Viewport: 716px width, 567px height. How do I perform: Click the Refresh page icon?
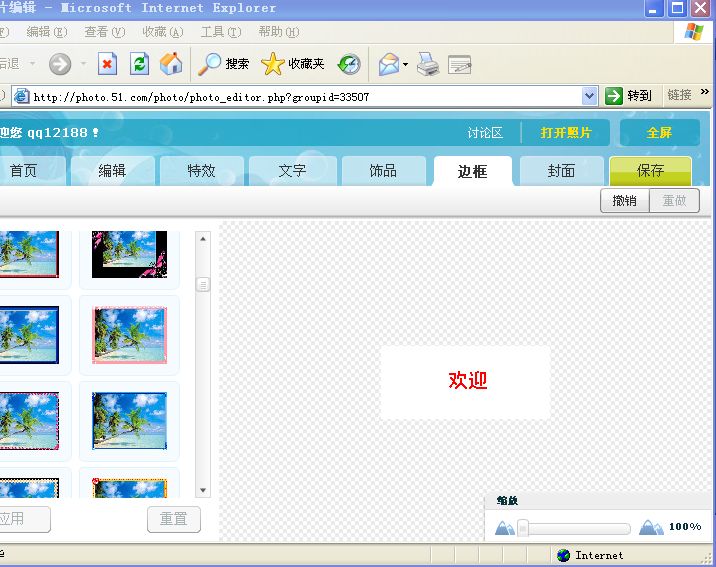click(139, 63)
